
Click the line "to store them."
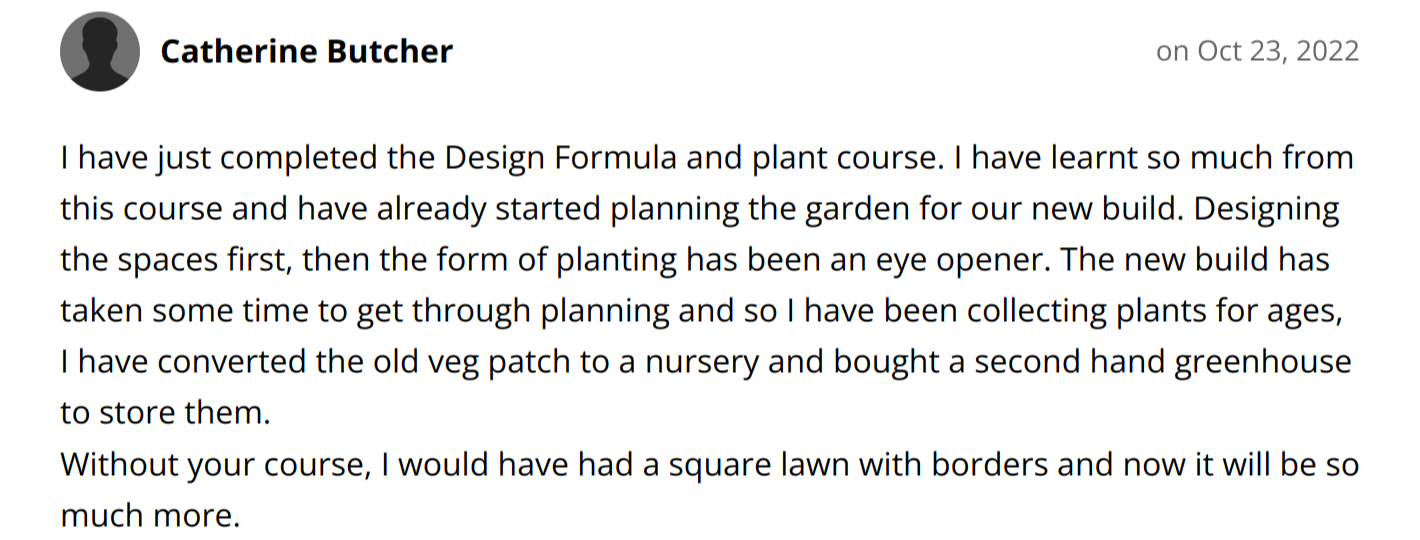pos(166,414)
